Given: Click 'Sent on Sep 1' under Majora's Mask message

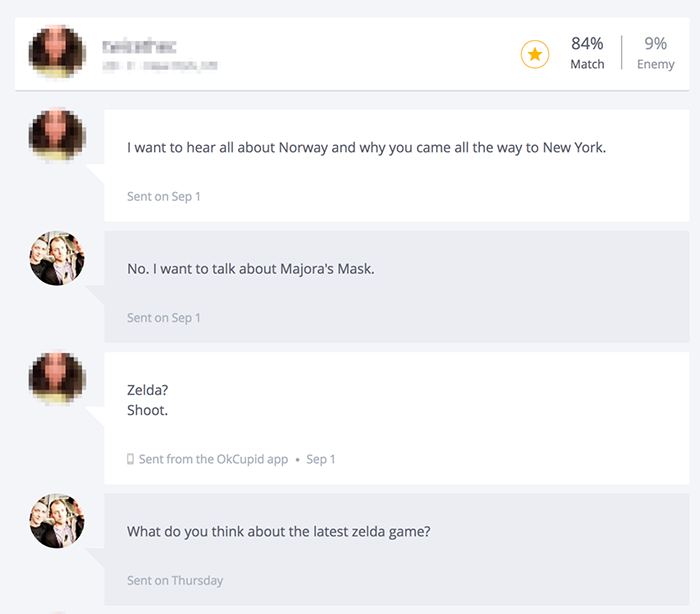Looking at the screenshot, I should pos(164,318).
